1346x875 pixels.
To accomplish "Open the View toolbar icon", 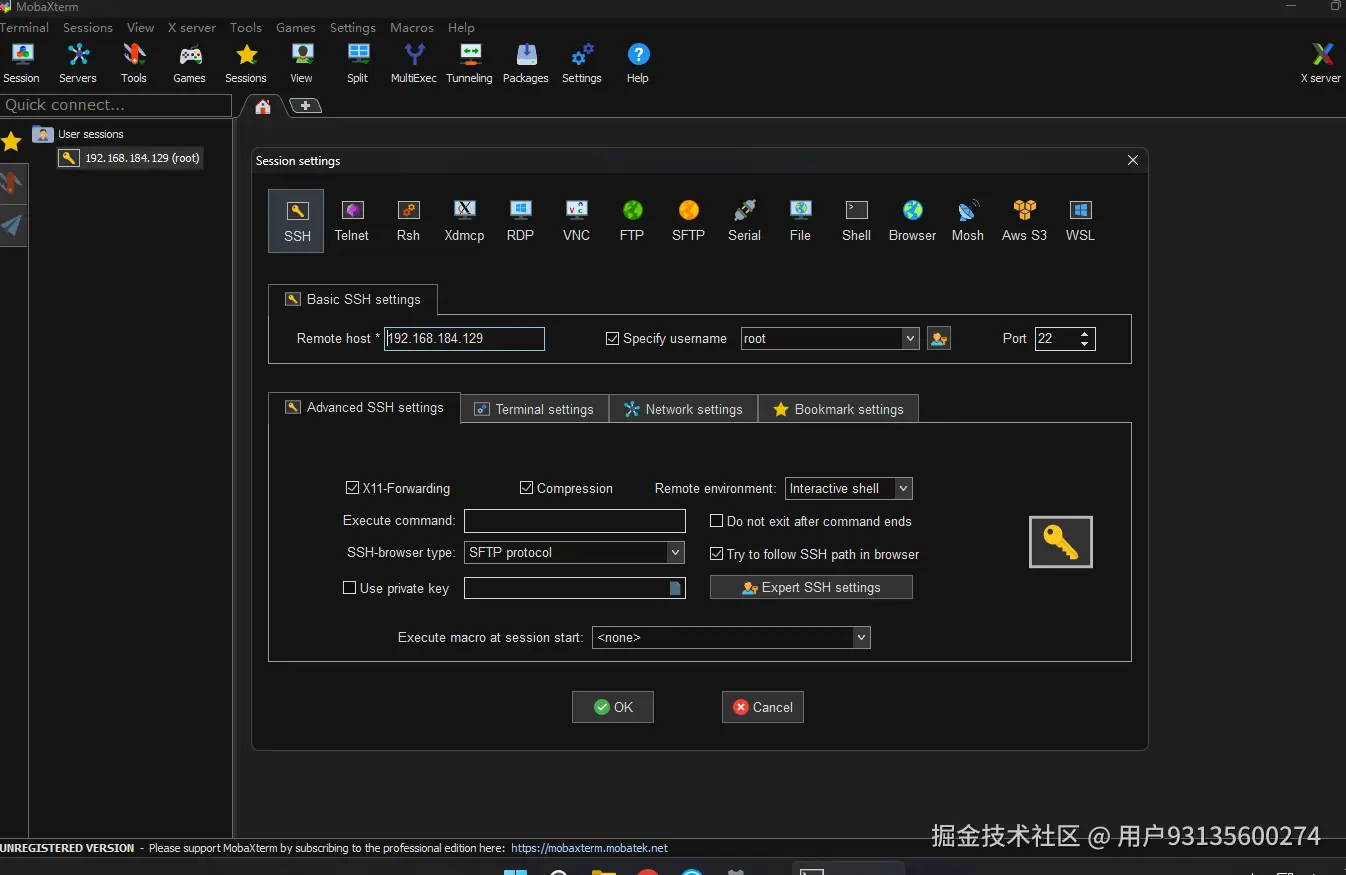I will [x=301, y=64].
